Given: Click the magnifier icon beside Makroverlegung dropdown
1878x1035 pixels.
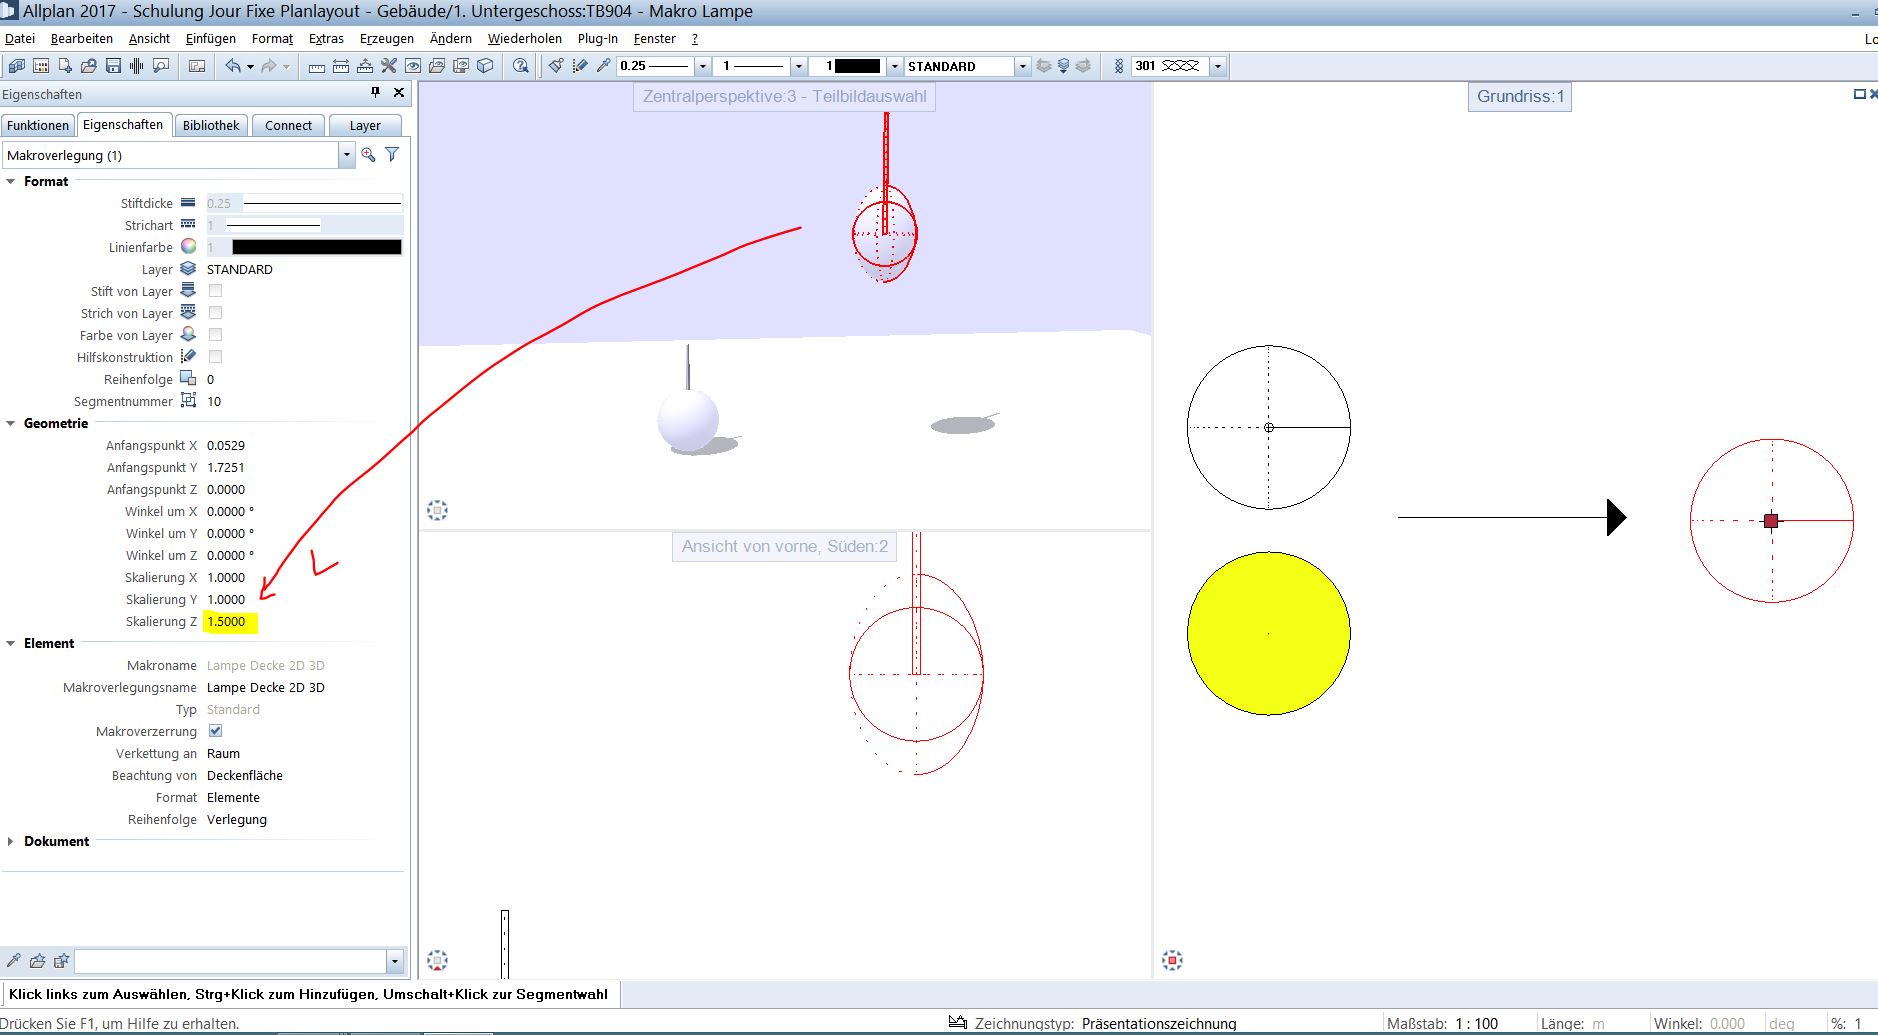Looking at the screenshot, I should 369,155.
